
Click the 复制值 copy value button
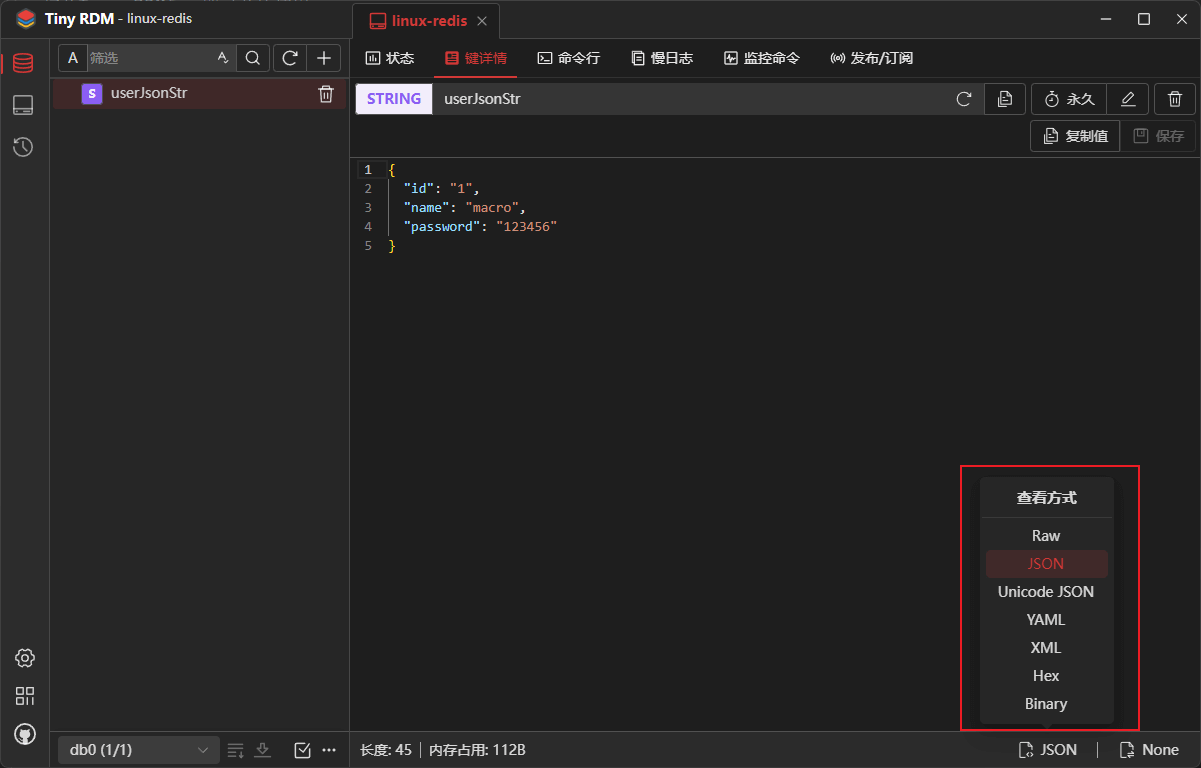(1075, 136)
